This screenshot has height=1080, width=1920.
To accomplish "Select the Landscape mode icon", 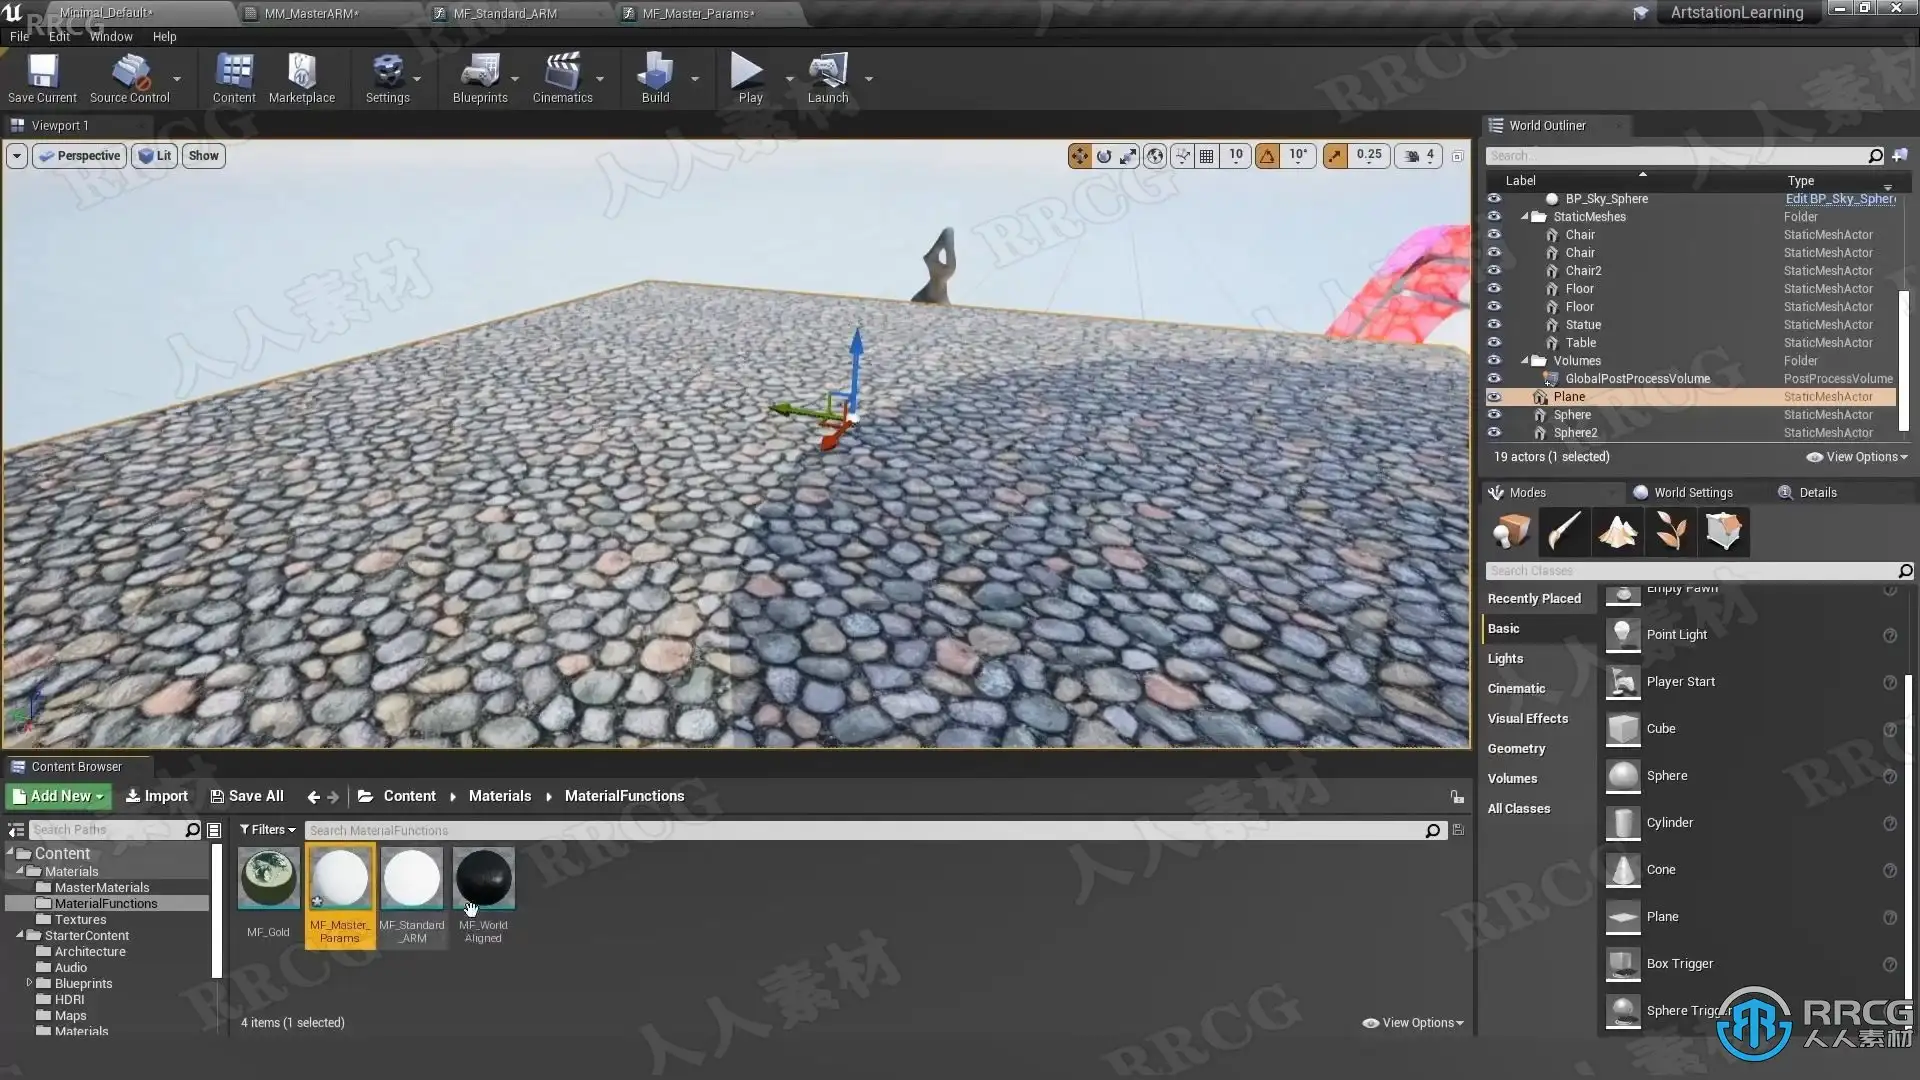I will pyautogui.click(x=1617, y=531).
